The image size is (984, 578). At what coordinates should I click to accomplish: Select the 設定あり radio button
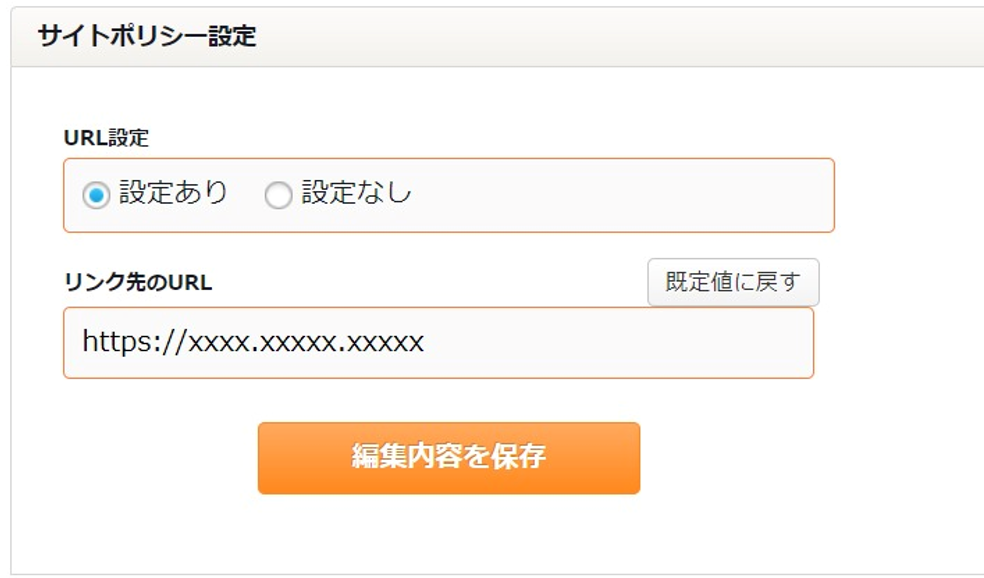tap(96, 195)
